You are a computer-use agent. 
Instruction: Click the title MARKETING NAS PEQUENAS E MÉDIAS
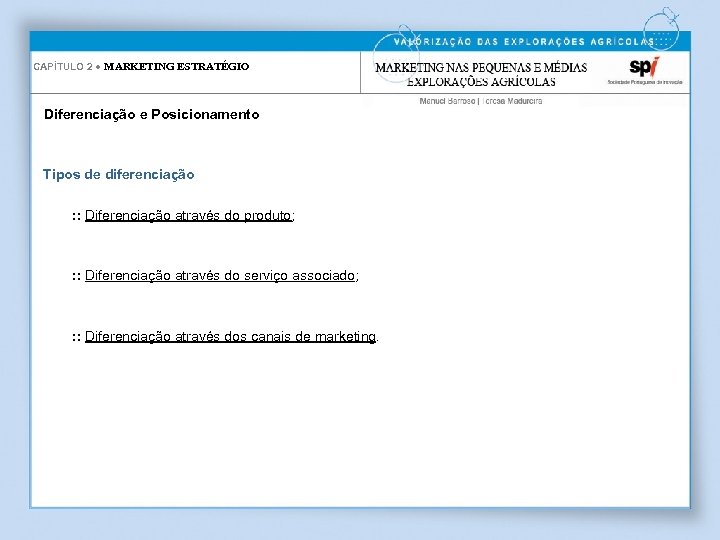click(481, 68)
